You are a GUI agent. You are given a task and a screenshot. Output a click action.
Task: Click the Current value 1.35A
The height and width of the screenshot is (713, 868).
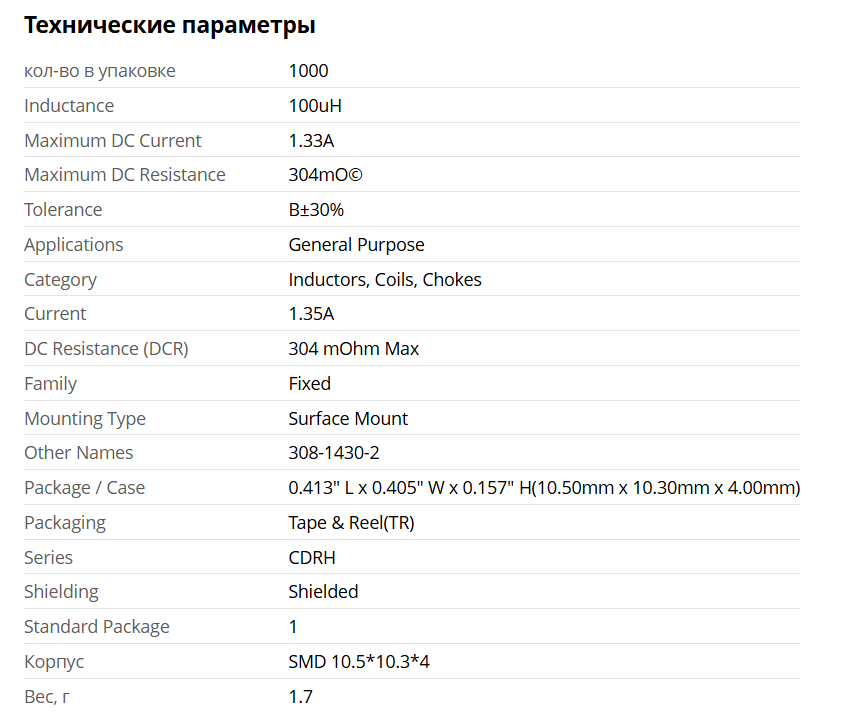(311, 314)
